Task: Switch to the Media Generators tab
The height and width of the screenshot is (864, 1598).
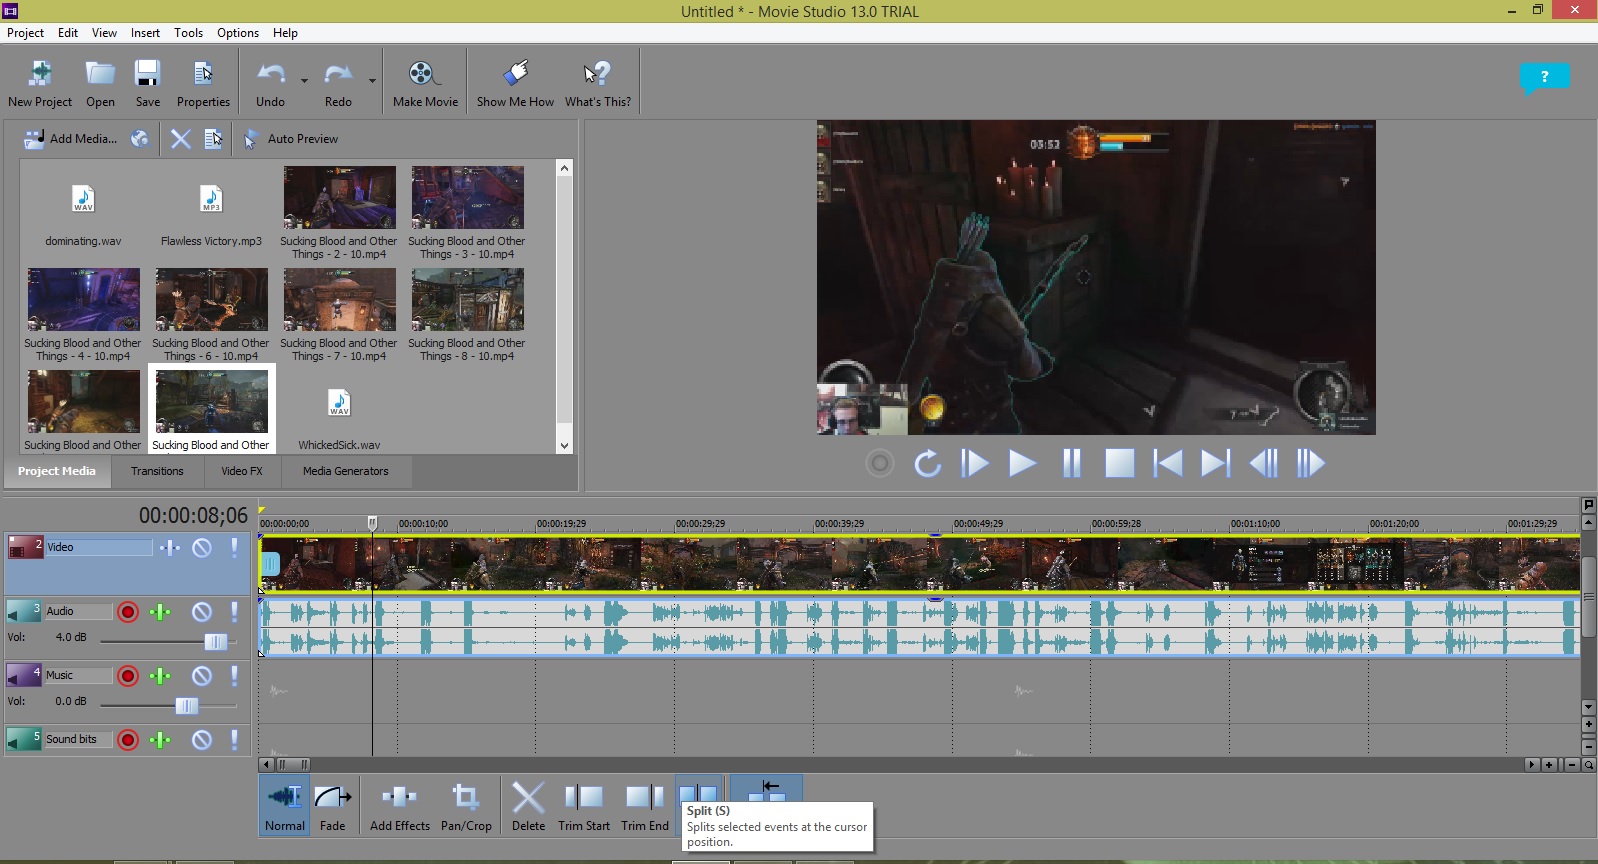Action: tap(346, 471)
